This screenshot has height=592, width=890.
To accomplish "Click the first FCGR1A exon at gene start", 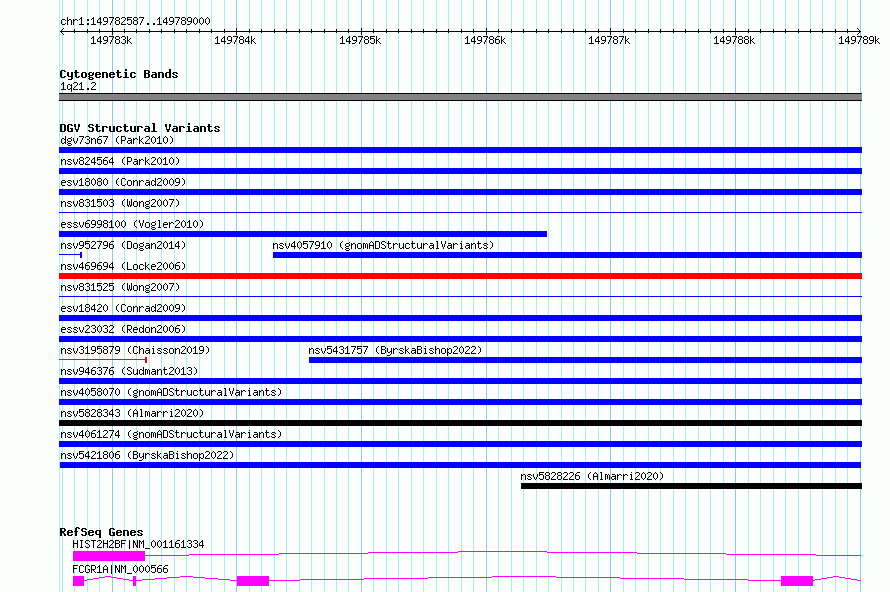I will [78, 581].
